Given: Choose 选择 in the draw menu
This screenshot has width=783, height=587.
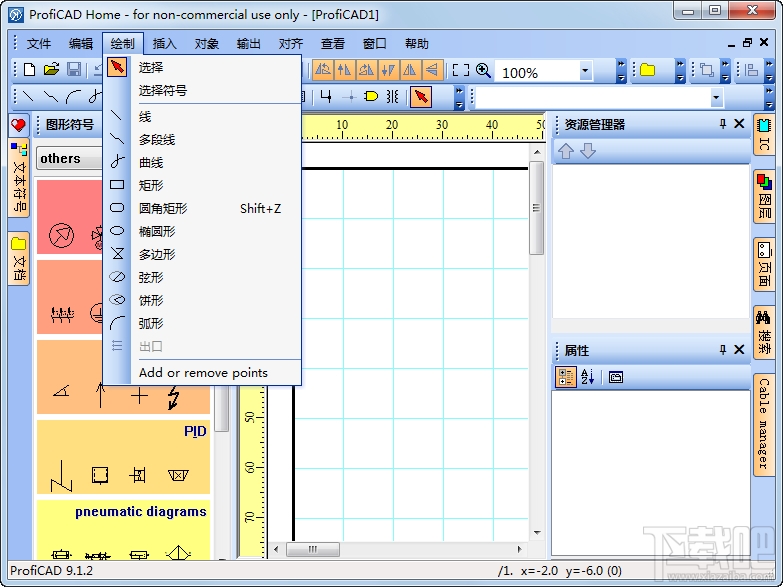Looking at the screenshot, I should point(202,67).
